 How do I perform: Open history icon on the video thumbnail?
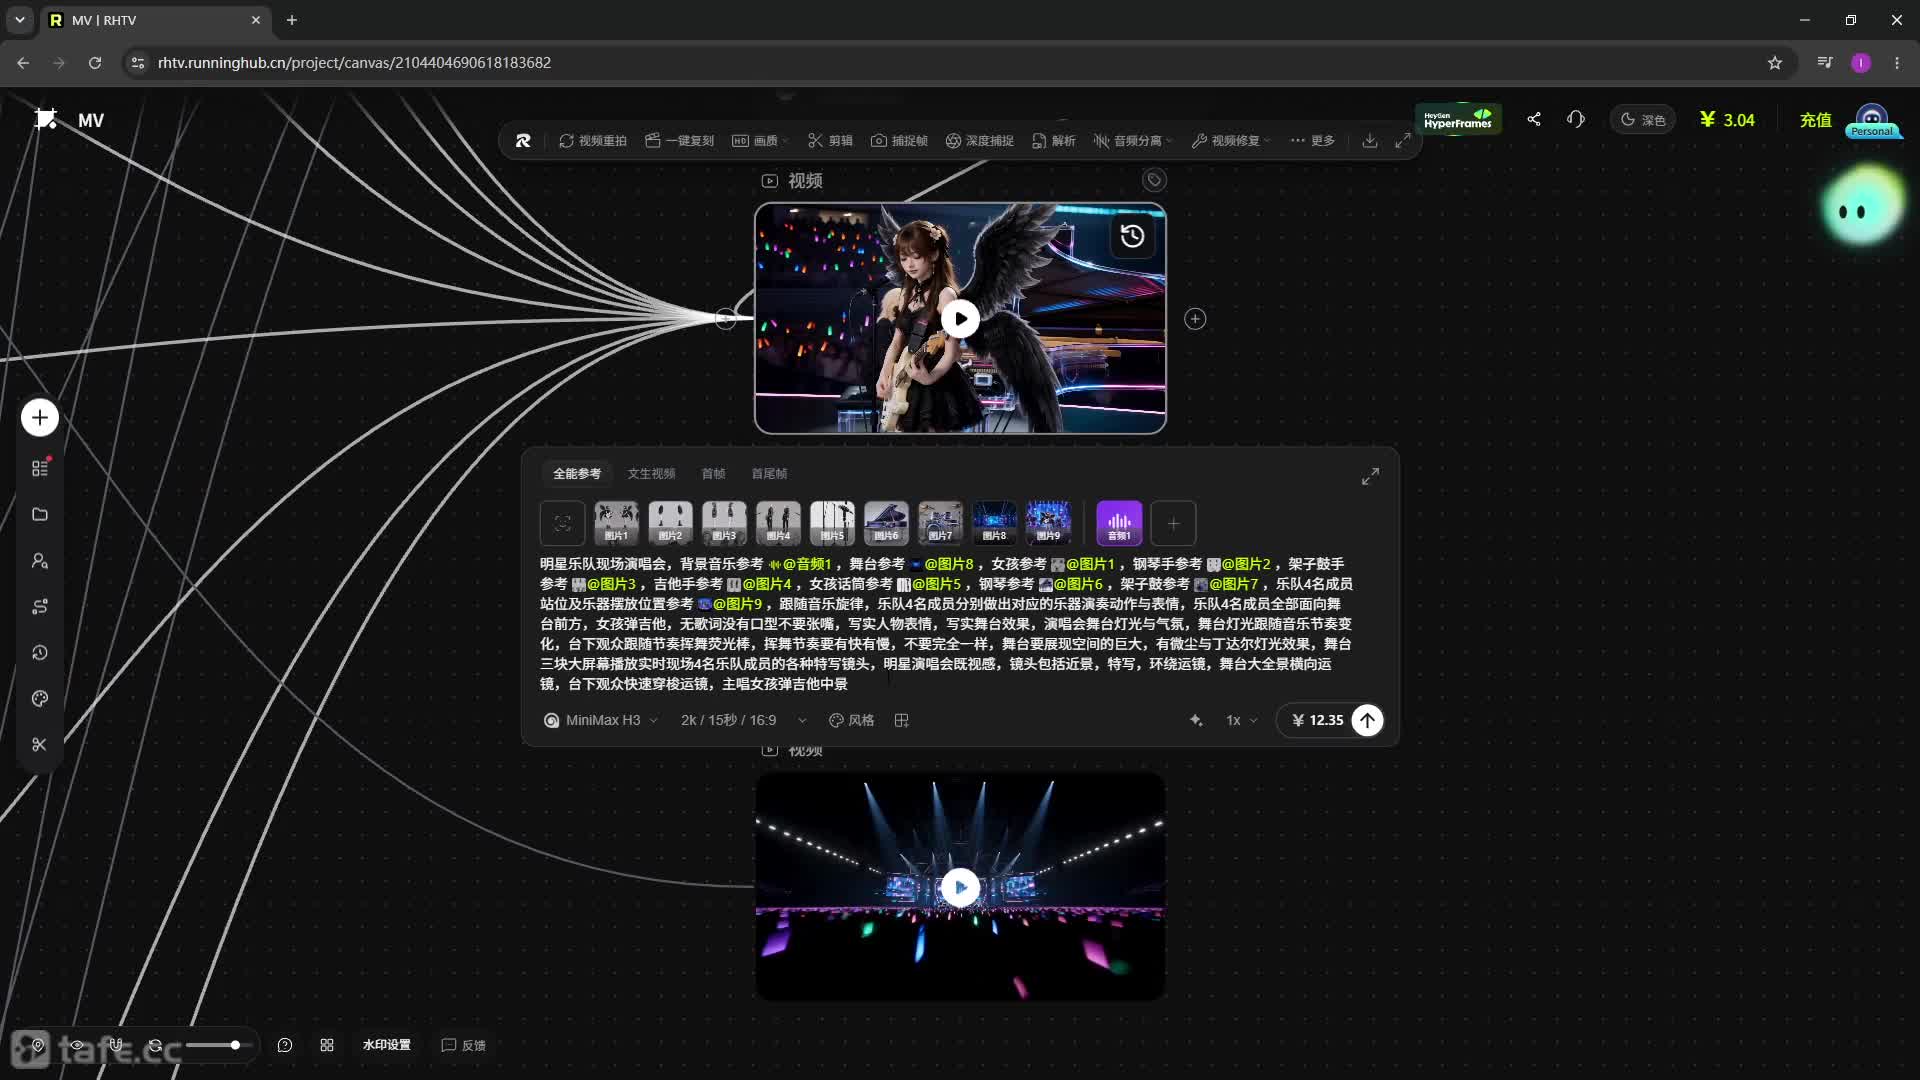pos(1132,236)
